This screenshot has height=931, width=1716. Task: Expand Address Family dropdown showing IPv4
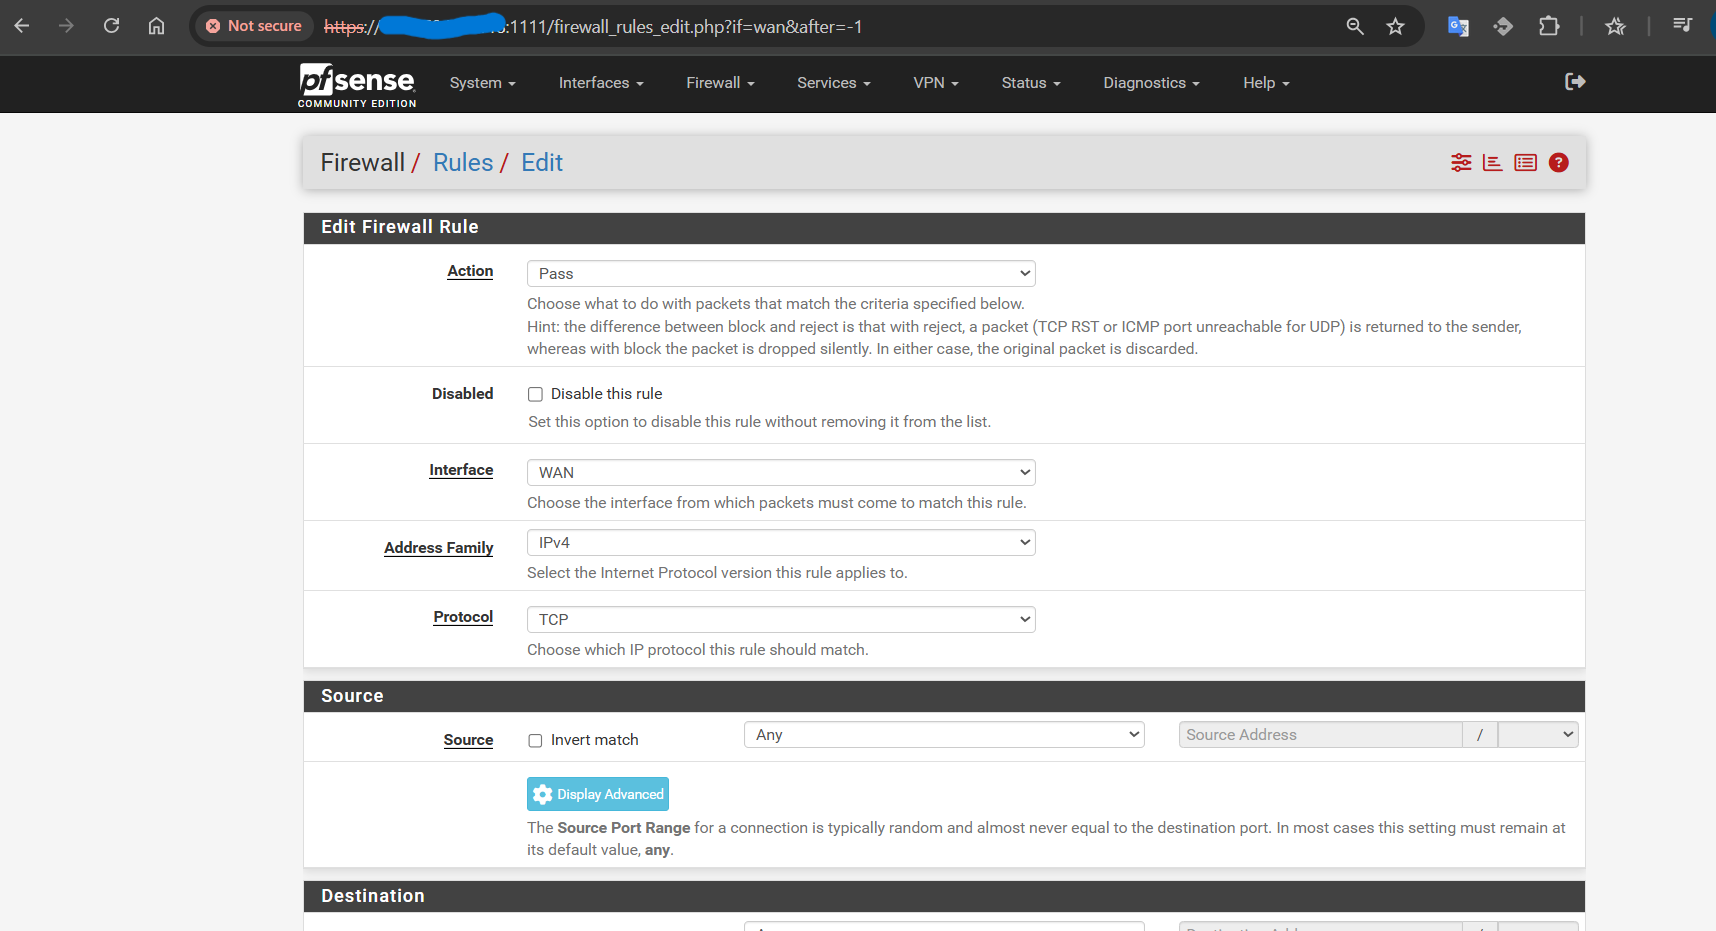780,543
